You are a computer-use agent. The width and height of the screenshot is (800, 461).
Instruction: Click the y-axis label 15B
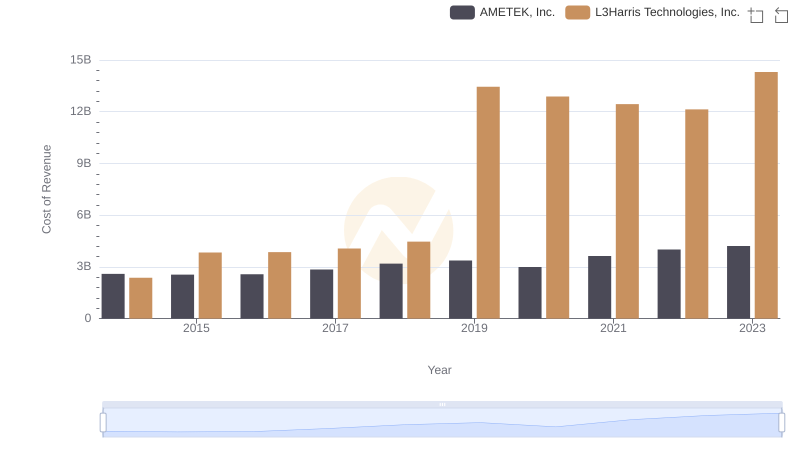[x=81, y=60]
